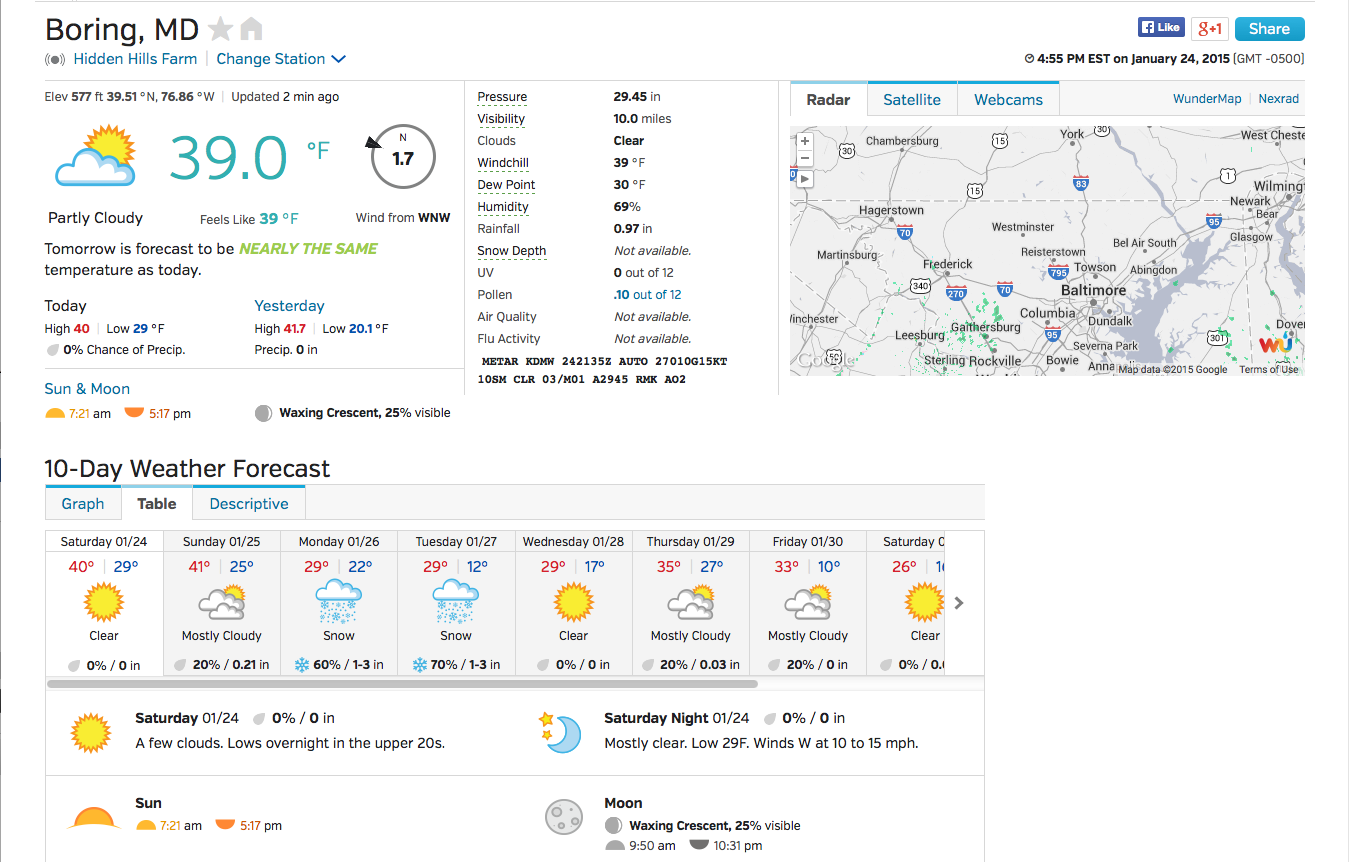The image size is (1349, 862).
Task: Click the wind direction compass dial
Action: pyautogui.click(x=403, y=157)
